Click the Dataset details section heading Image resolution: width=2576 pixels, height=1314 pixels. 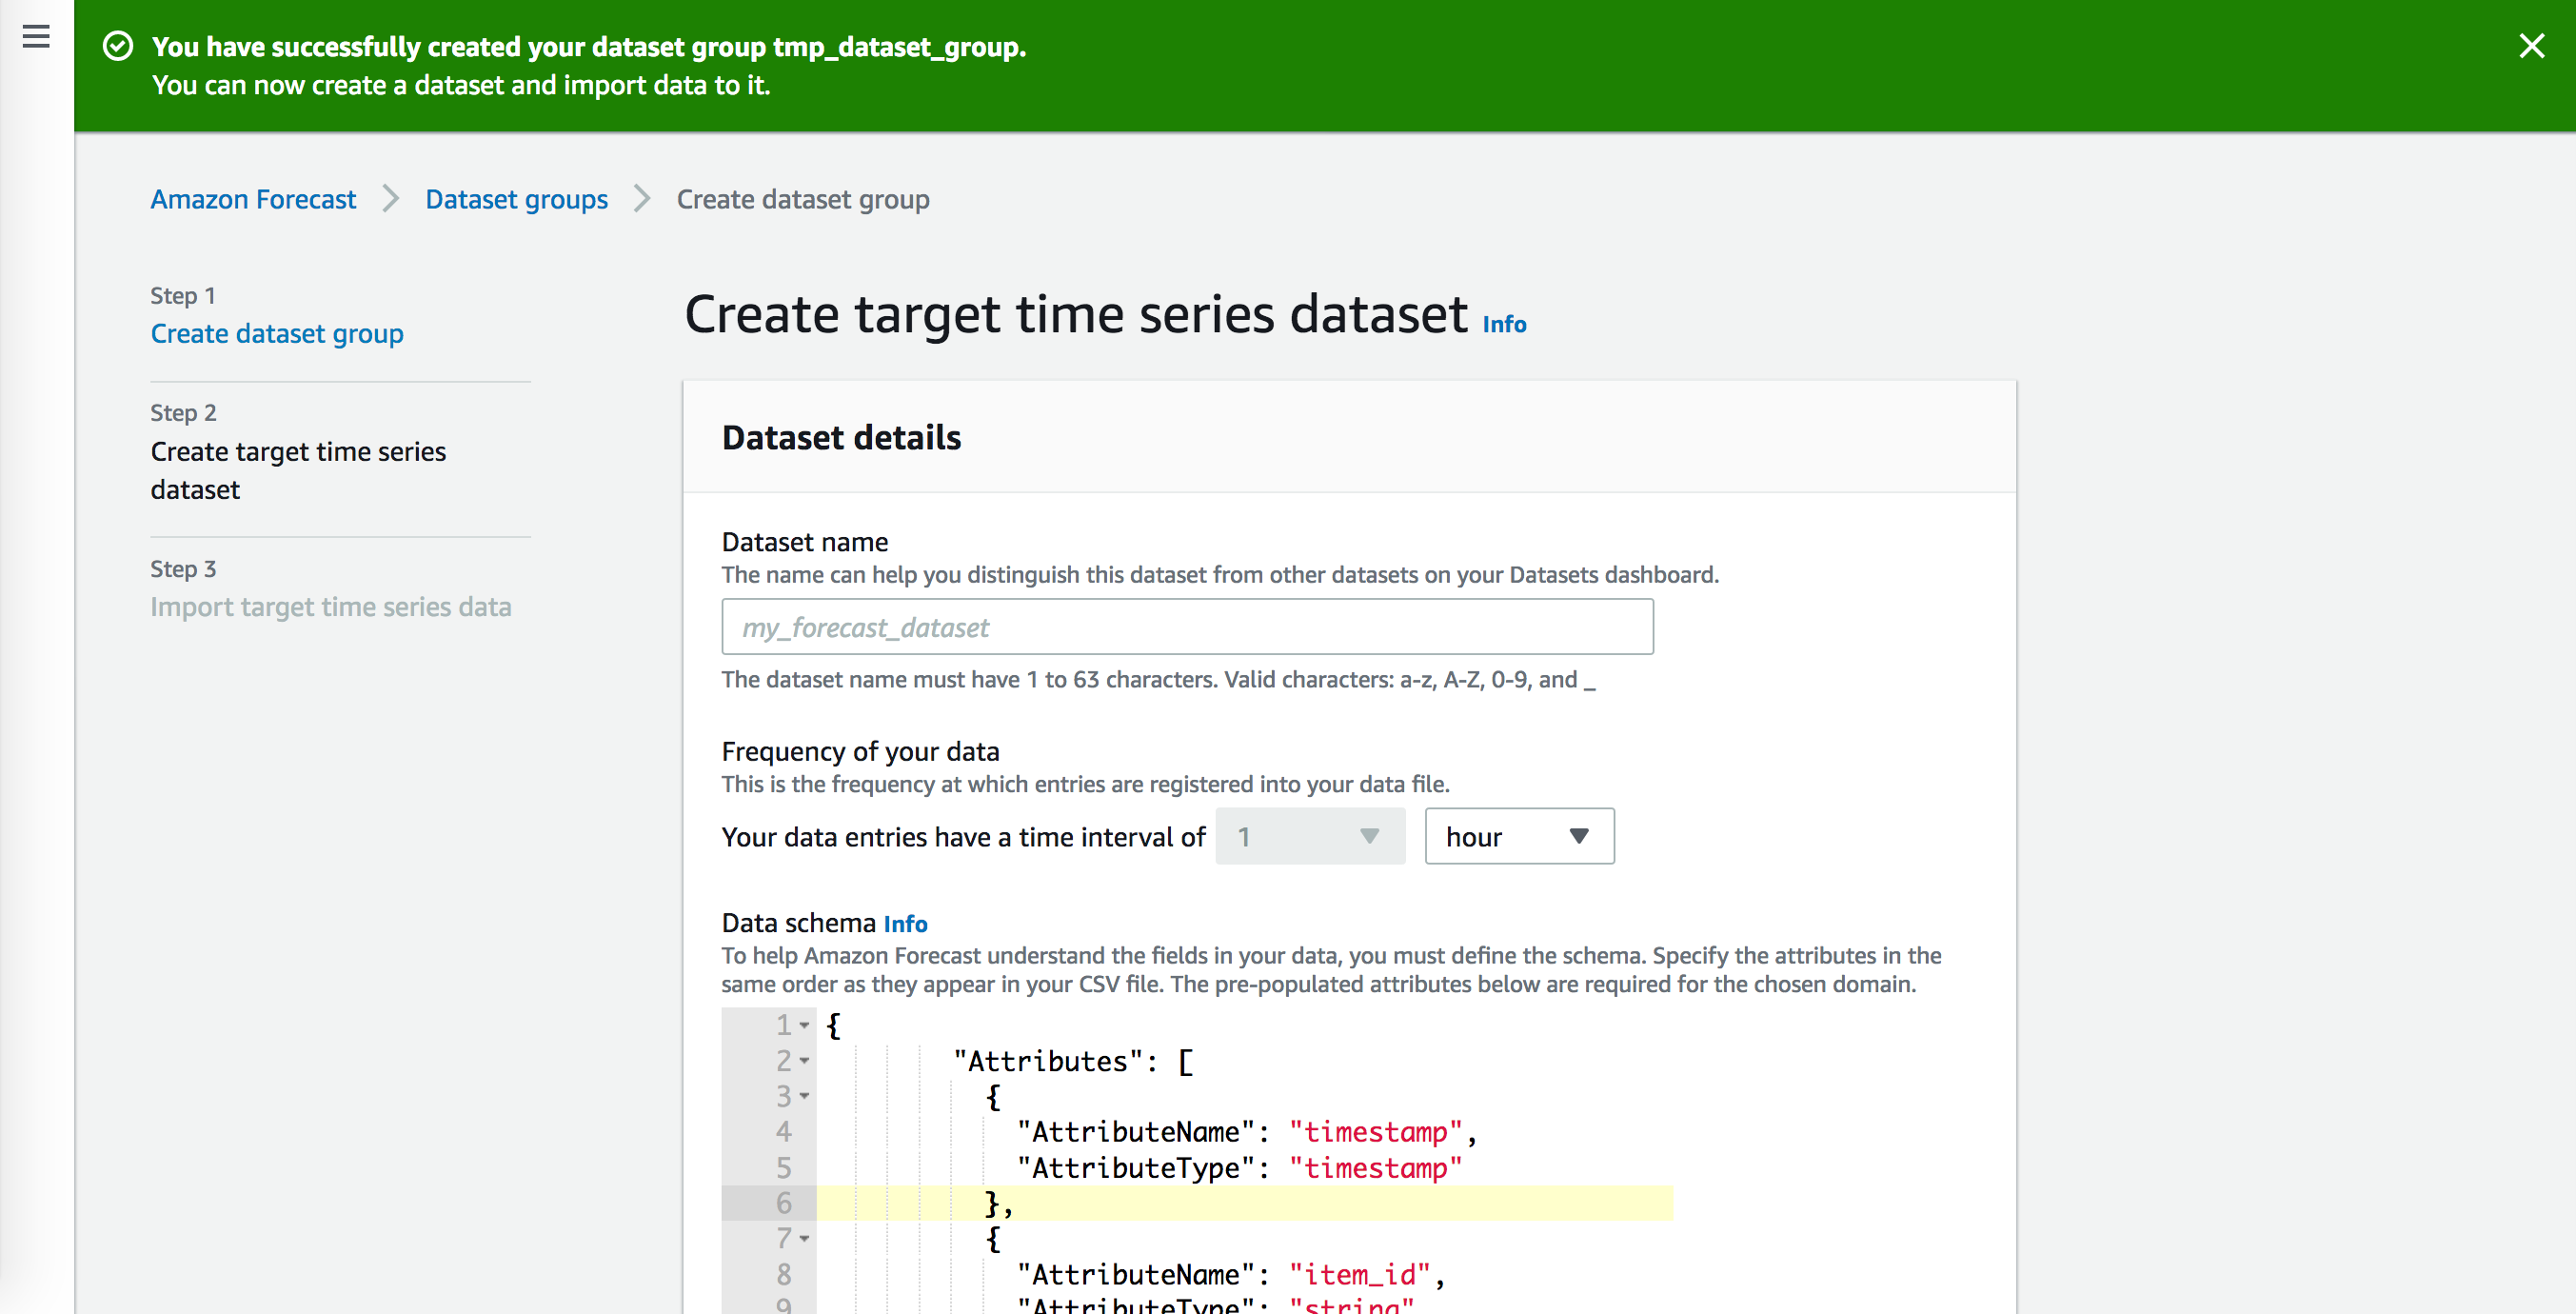[x=841, y=437]
